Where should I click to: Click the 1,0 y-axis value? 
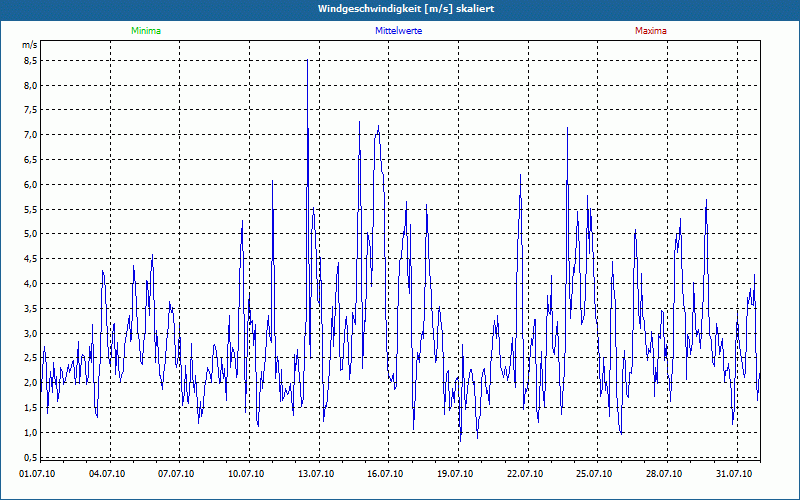[x=31, y=432]
